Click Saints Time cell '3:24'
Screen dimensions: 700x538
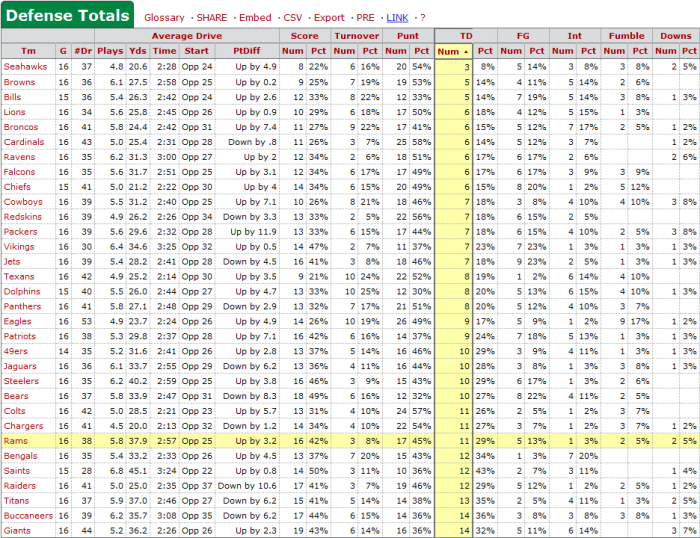(165, 471)
